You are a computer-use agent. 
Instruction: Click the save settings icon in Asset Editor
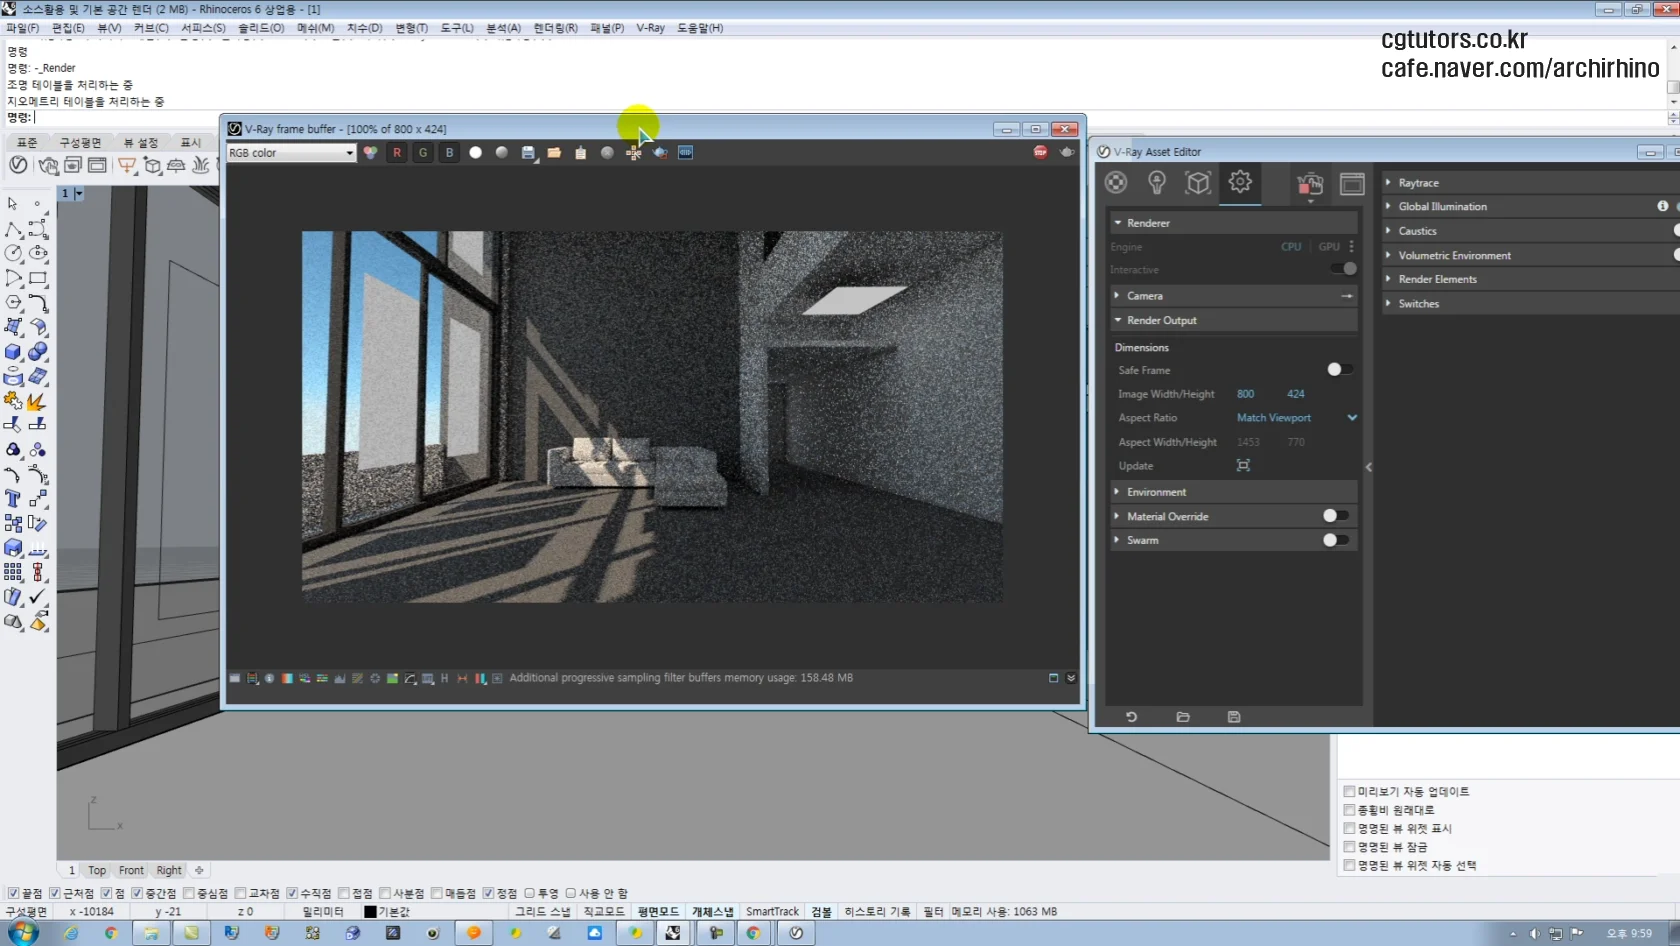tap(1234, 717)
